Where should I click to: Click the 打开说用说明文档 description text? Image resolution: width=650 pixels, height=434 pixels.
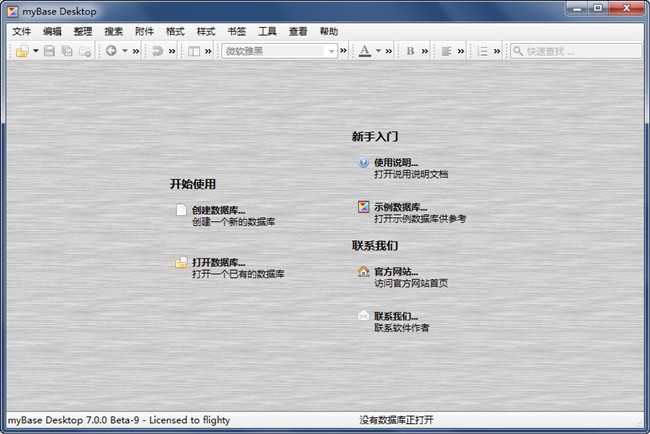point(411,174)
